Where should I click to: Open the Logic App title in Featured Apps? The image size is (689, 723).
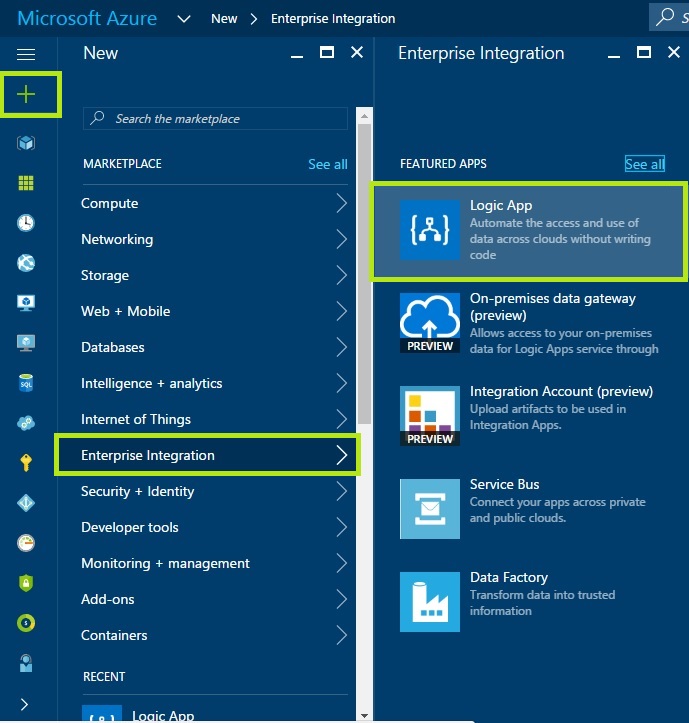(501, 205)
